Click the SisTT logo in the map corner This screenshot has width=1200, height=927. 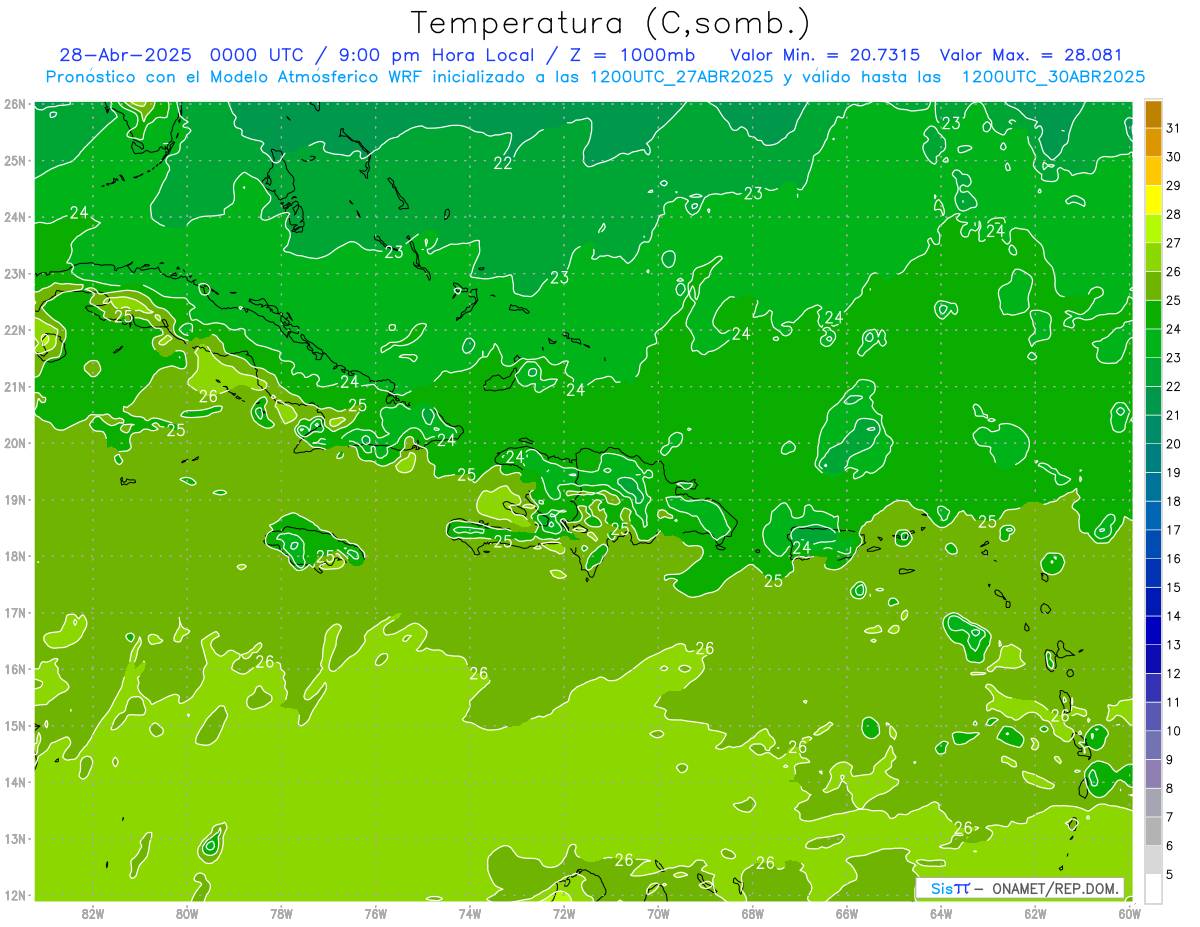point(949,888)
